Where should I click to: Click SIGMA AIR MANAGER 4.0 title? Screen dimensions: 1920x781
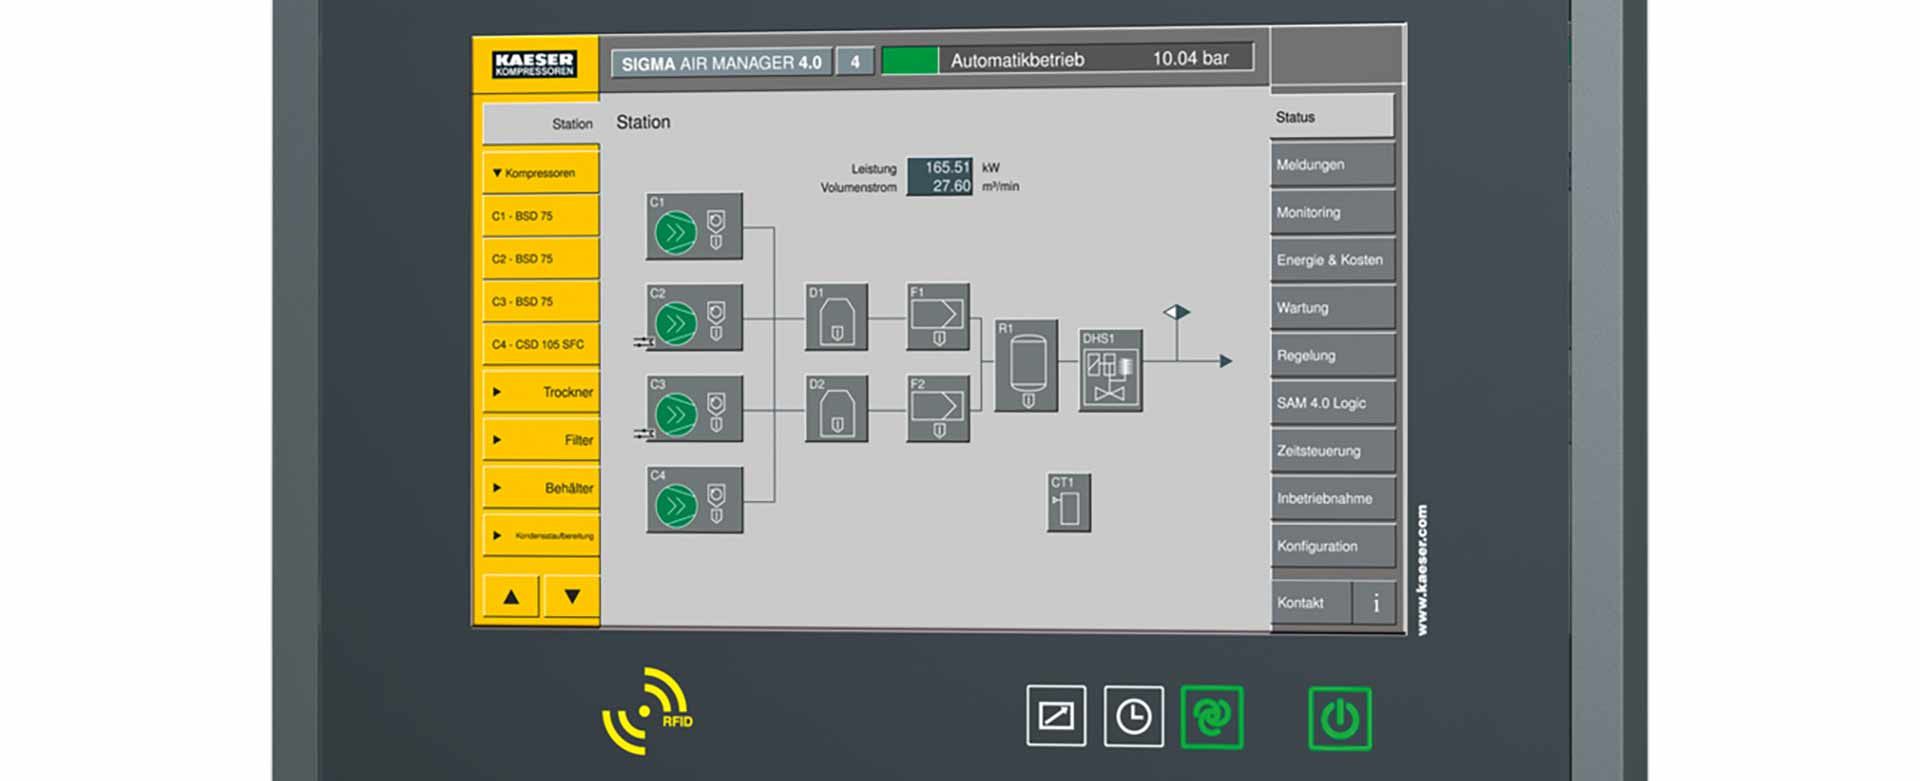[x=721, y=63]
